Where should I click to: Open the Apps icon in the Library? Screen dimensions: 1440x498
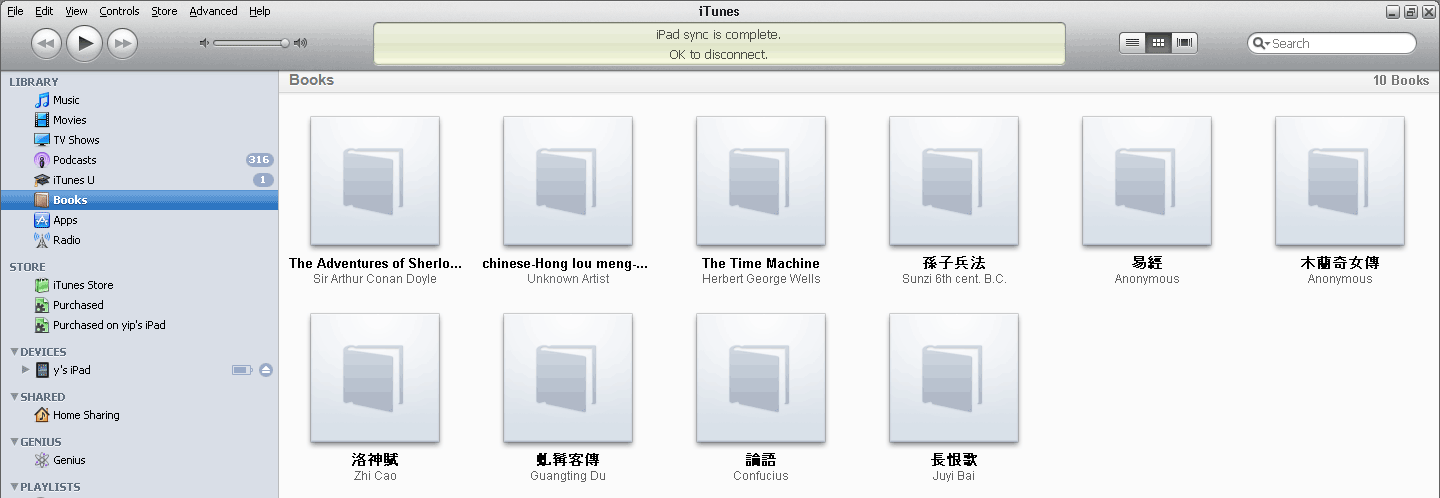pos(42,220)
